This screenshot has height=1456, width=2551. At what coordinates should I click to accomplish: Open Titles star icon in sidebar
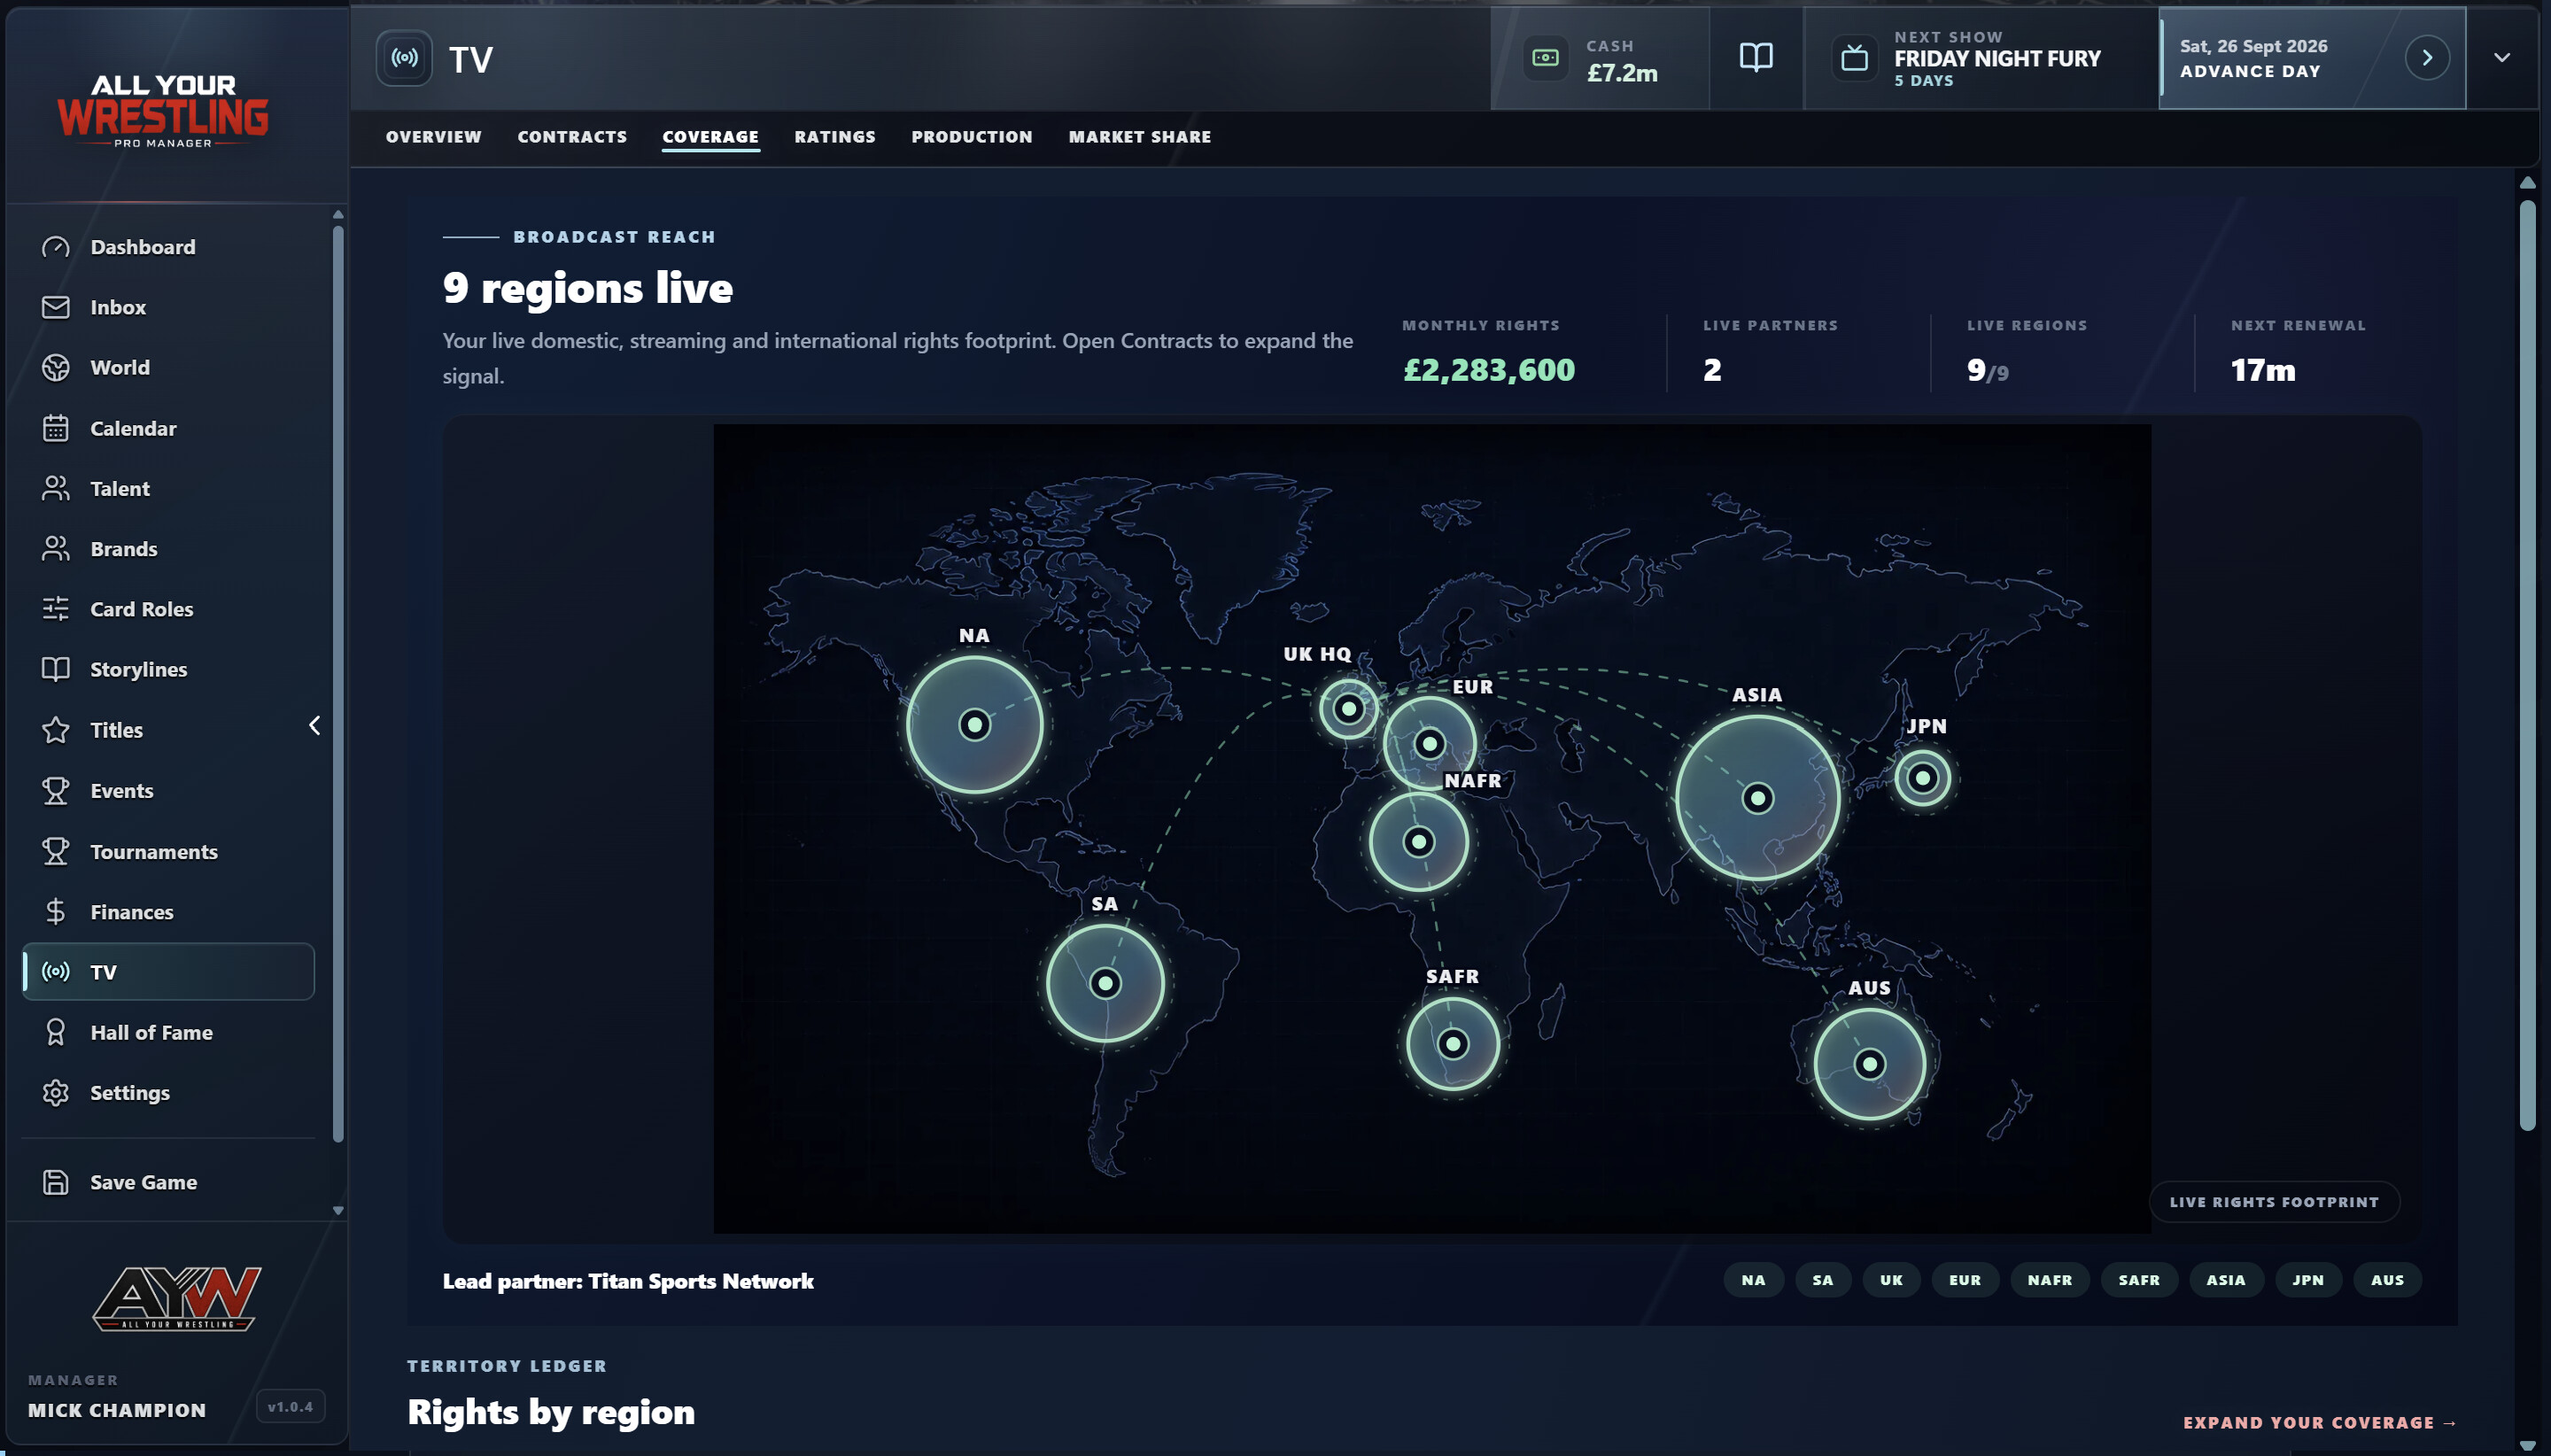pos(56,730)
